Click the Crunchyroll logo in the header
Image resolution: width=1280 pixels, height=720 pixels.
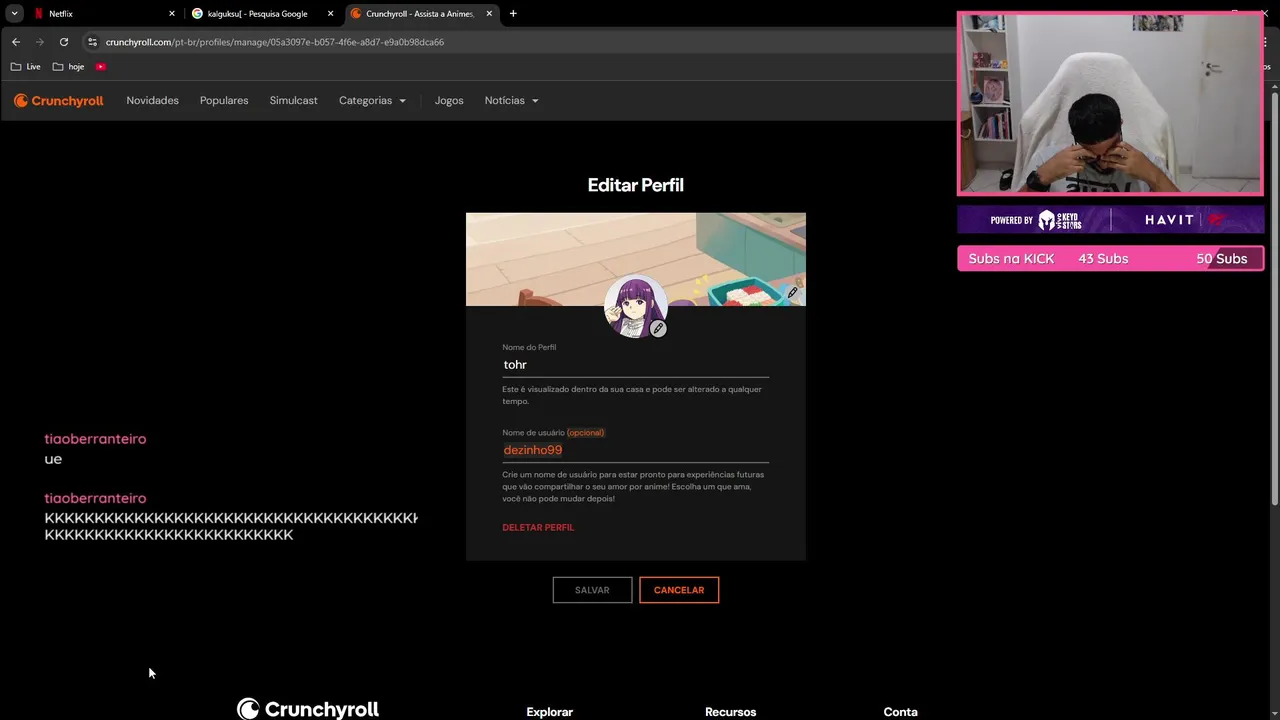pos(58,101)
